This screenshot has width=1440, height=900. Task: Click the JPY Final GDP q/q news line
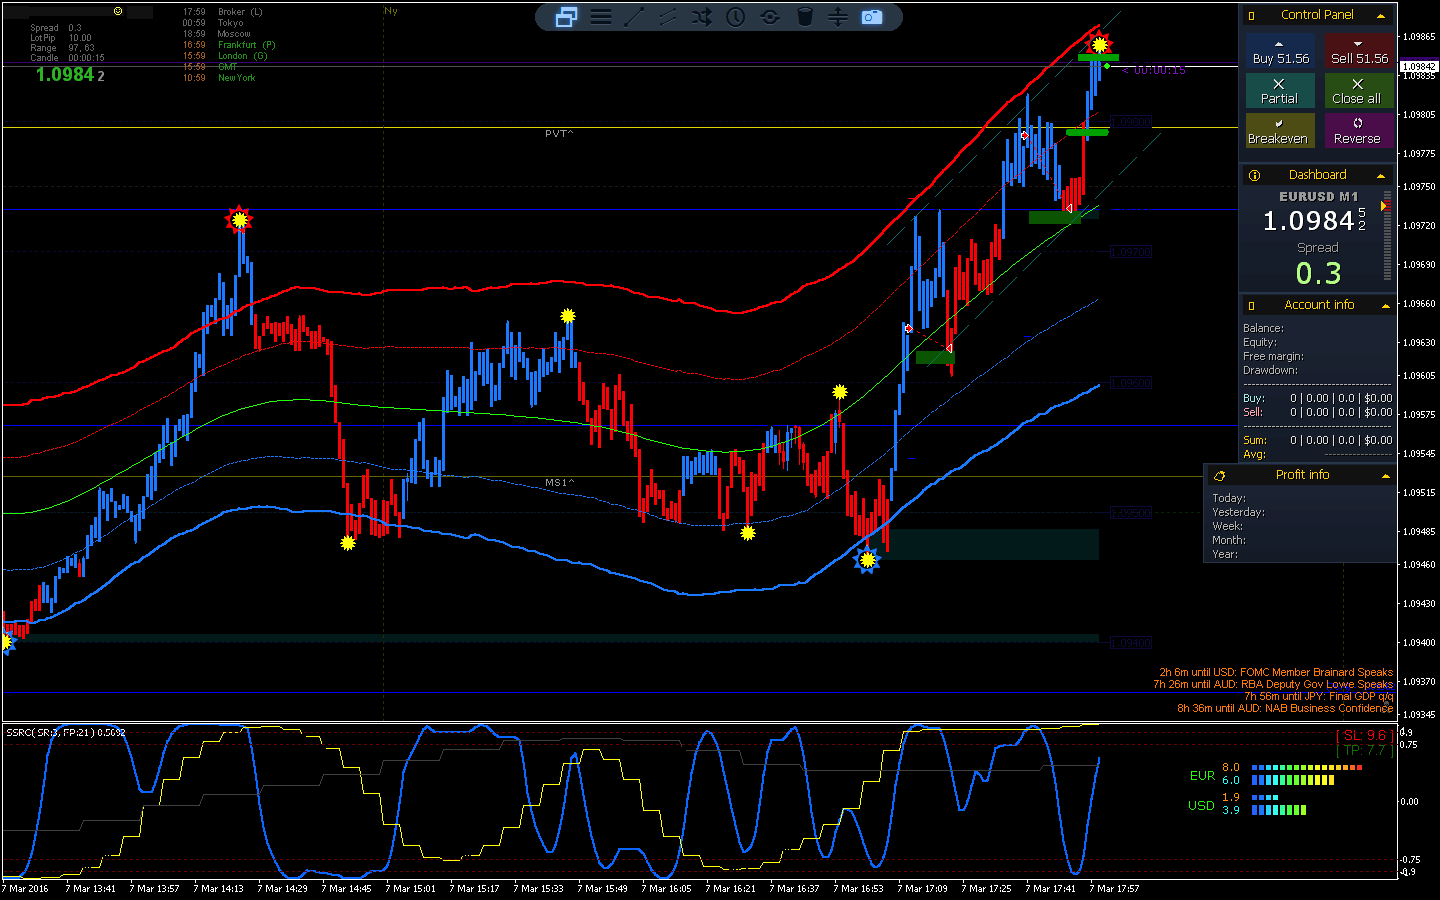click(1318, 697)
